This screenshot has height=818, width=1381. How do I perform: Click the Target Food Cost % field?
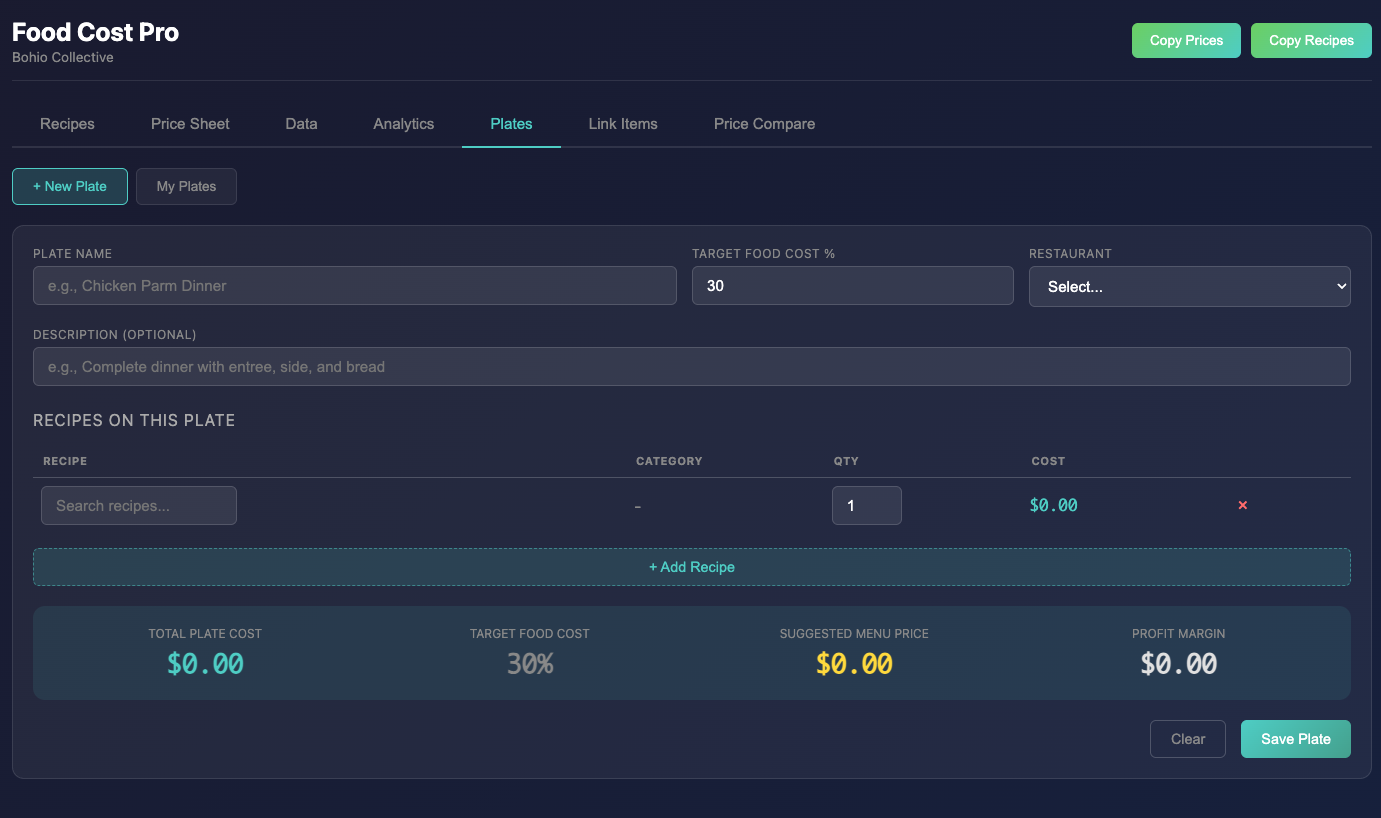pyautogui.click(x=853, y=285)
